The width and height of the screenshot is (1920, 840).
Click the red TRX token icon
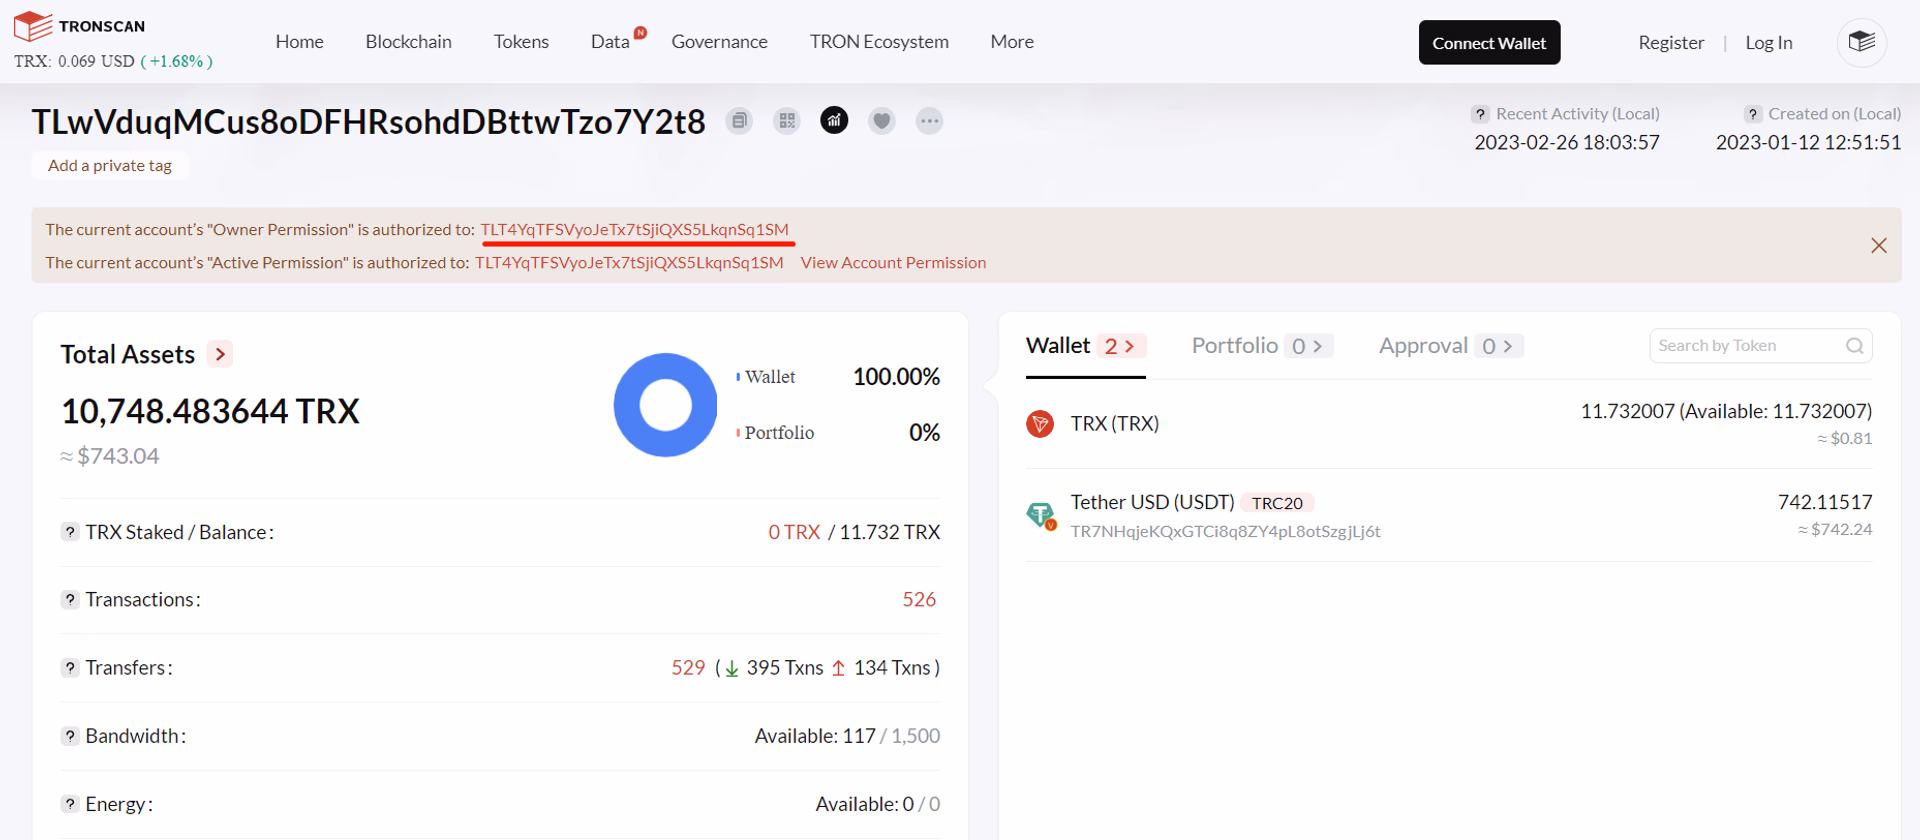[1040, 424]
